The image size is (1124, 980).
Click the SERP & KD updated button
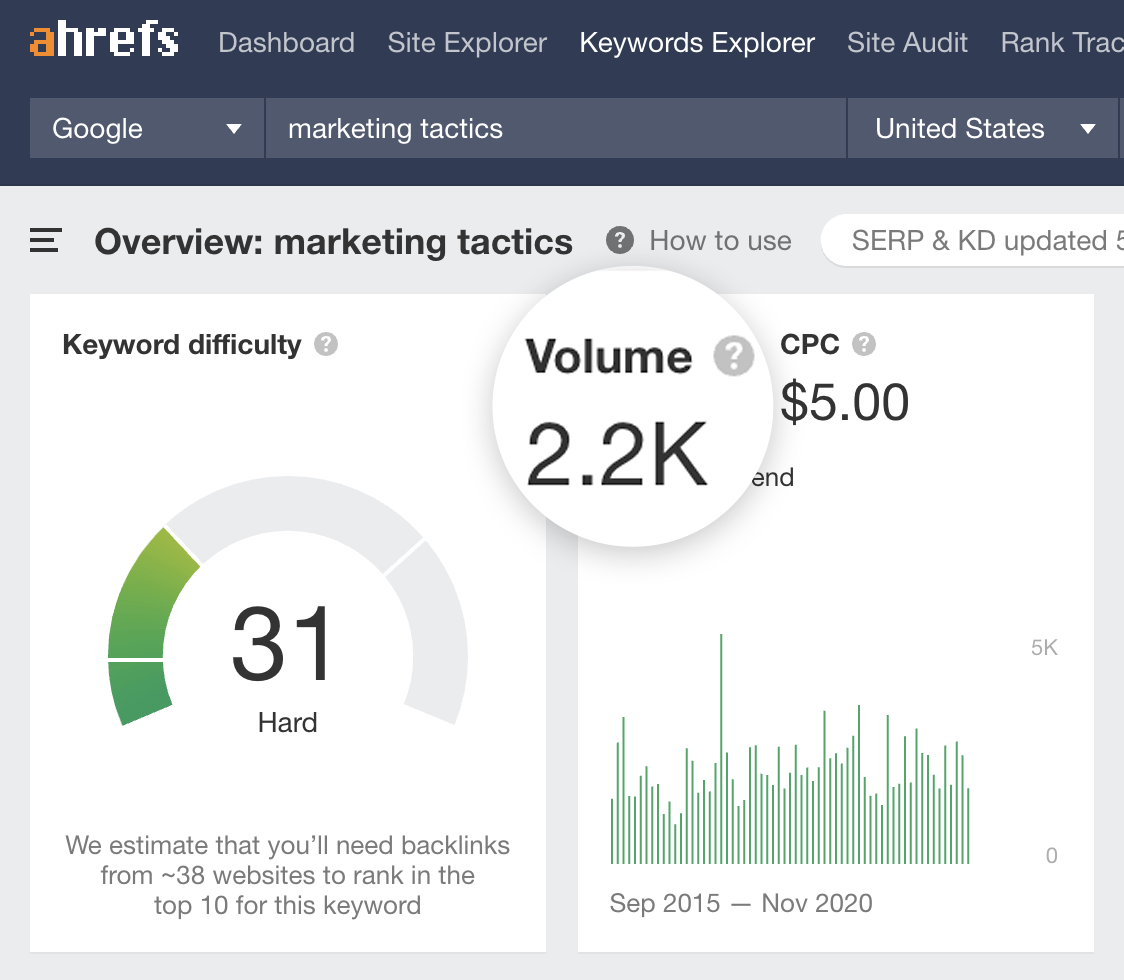[x=977, y=241]
